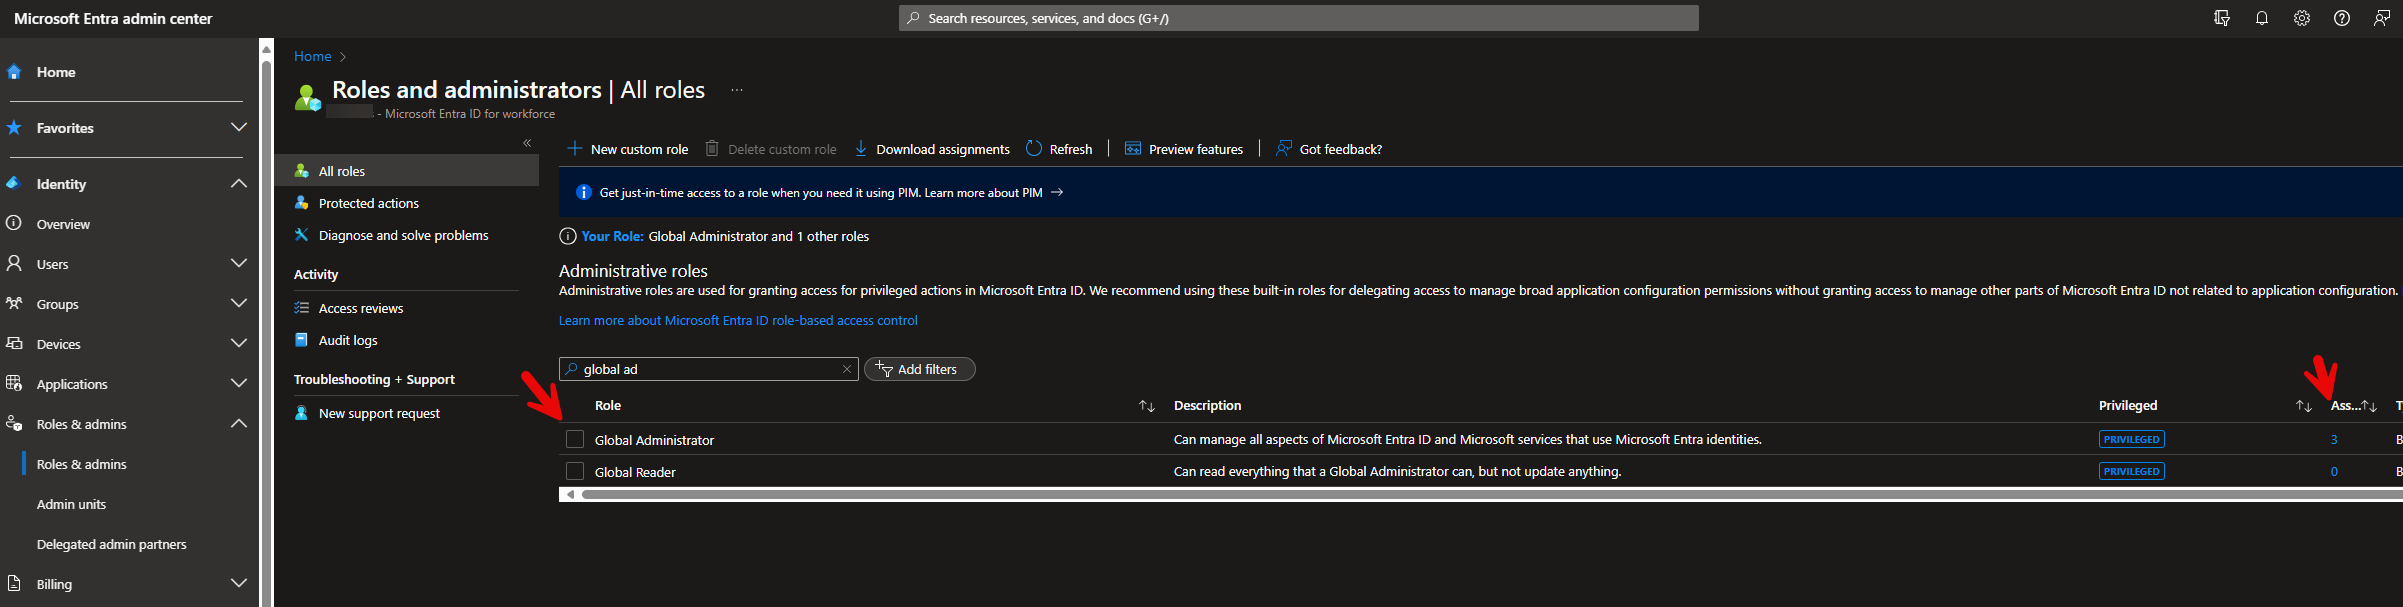Click the Billing document icon
The image size is (2403, 607).
(x=14, y=583)
